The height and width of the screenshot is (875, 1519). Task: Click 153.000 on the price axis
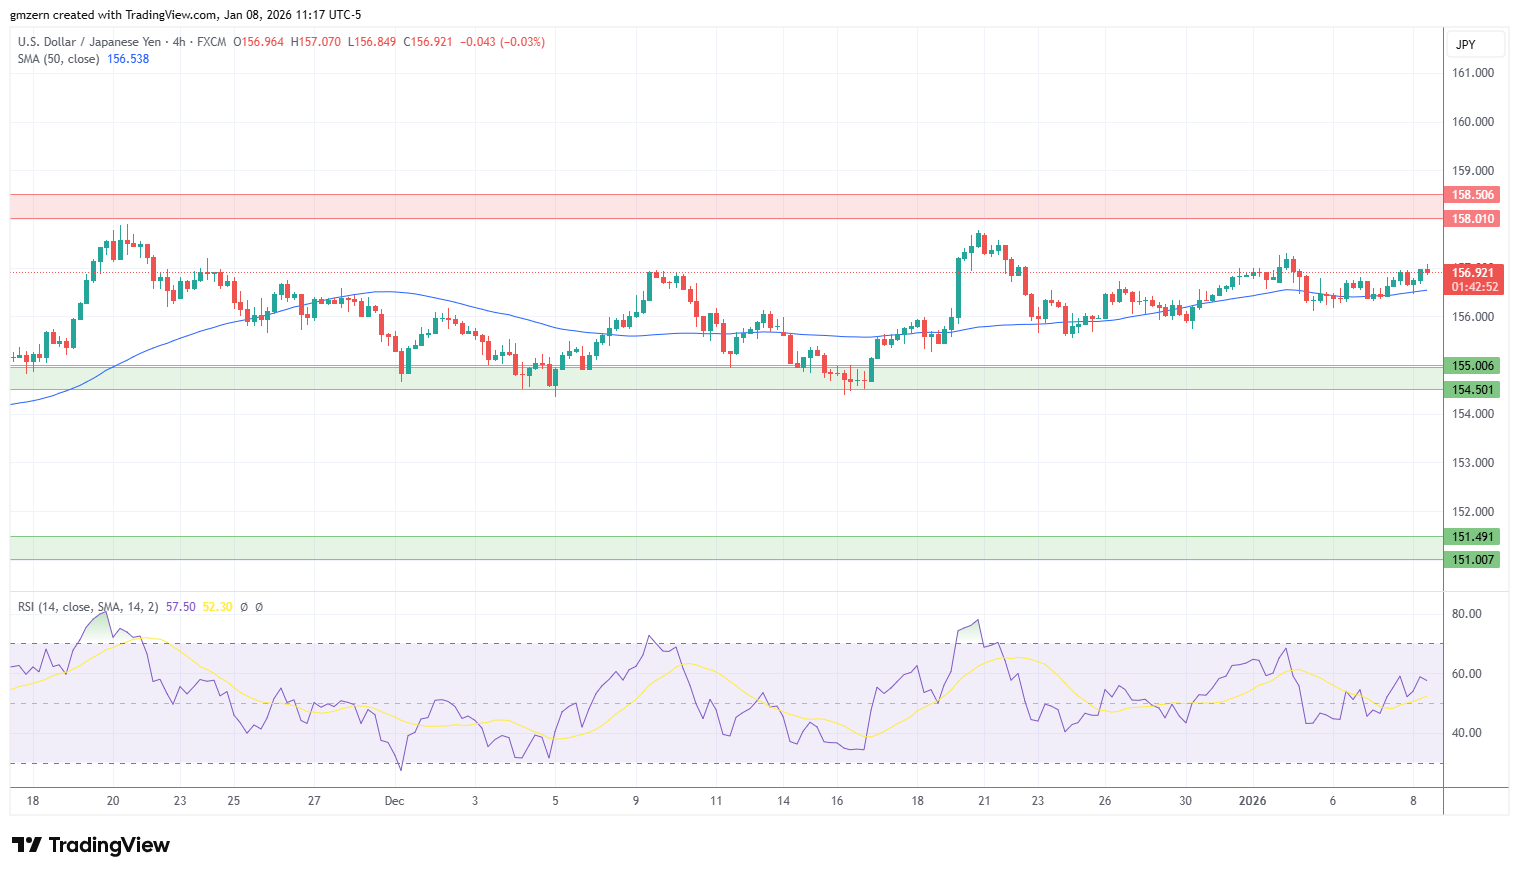(1473, 463)
